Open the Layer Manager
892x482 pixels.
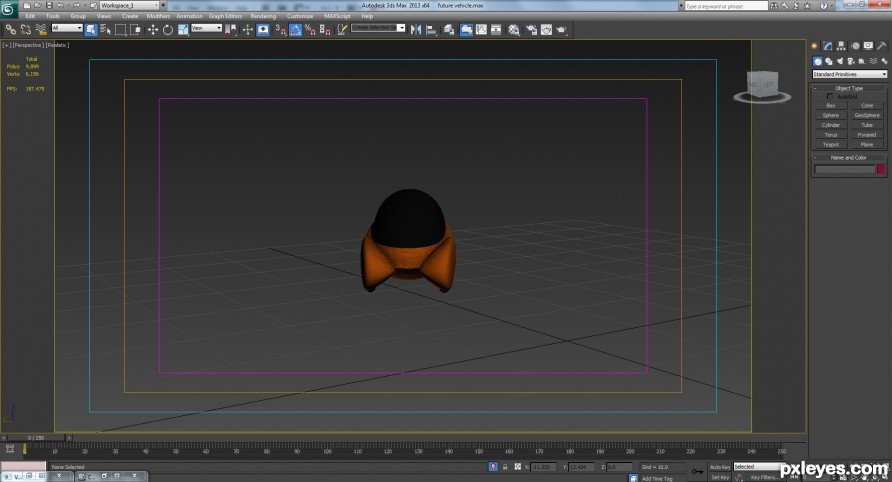coord(449,30)
